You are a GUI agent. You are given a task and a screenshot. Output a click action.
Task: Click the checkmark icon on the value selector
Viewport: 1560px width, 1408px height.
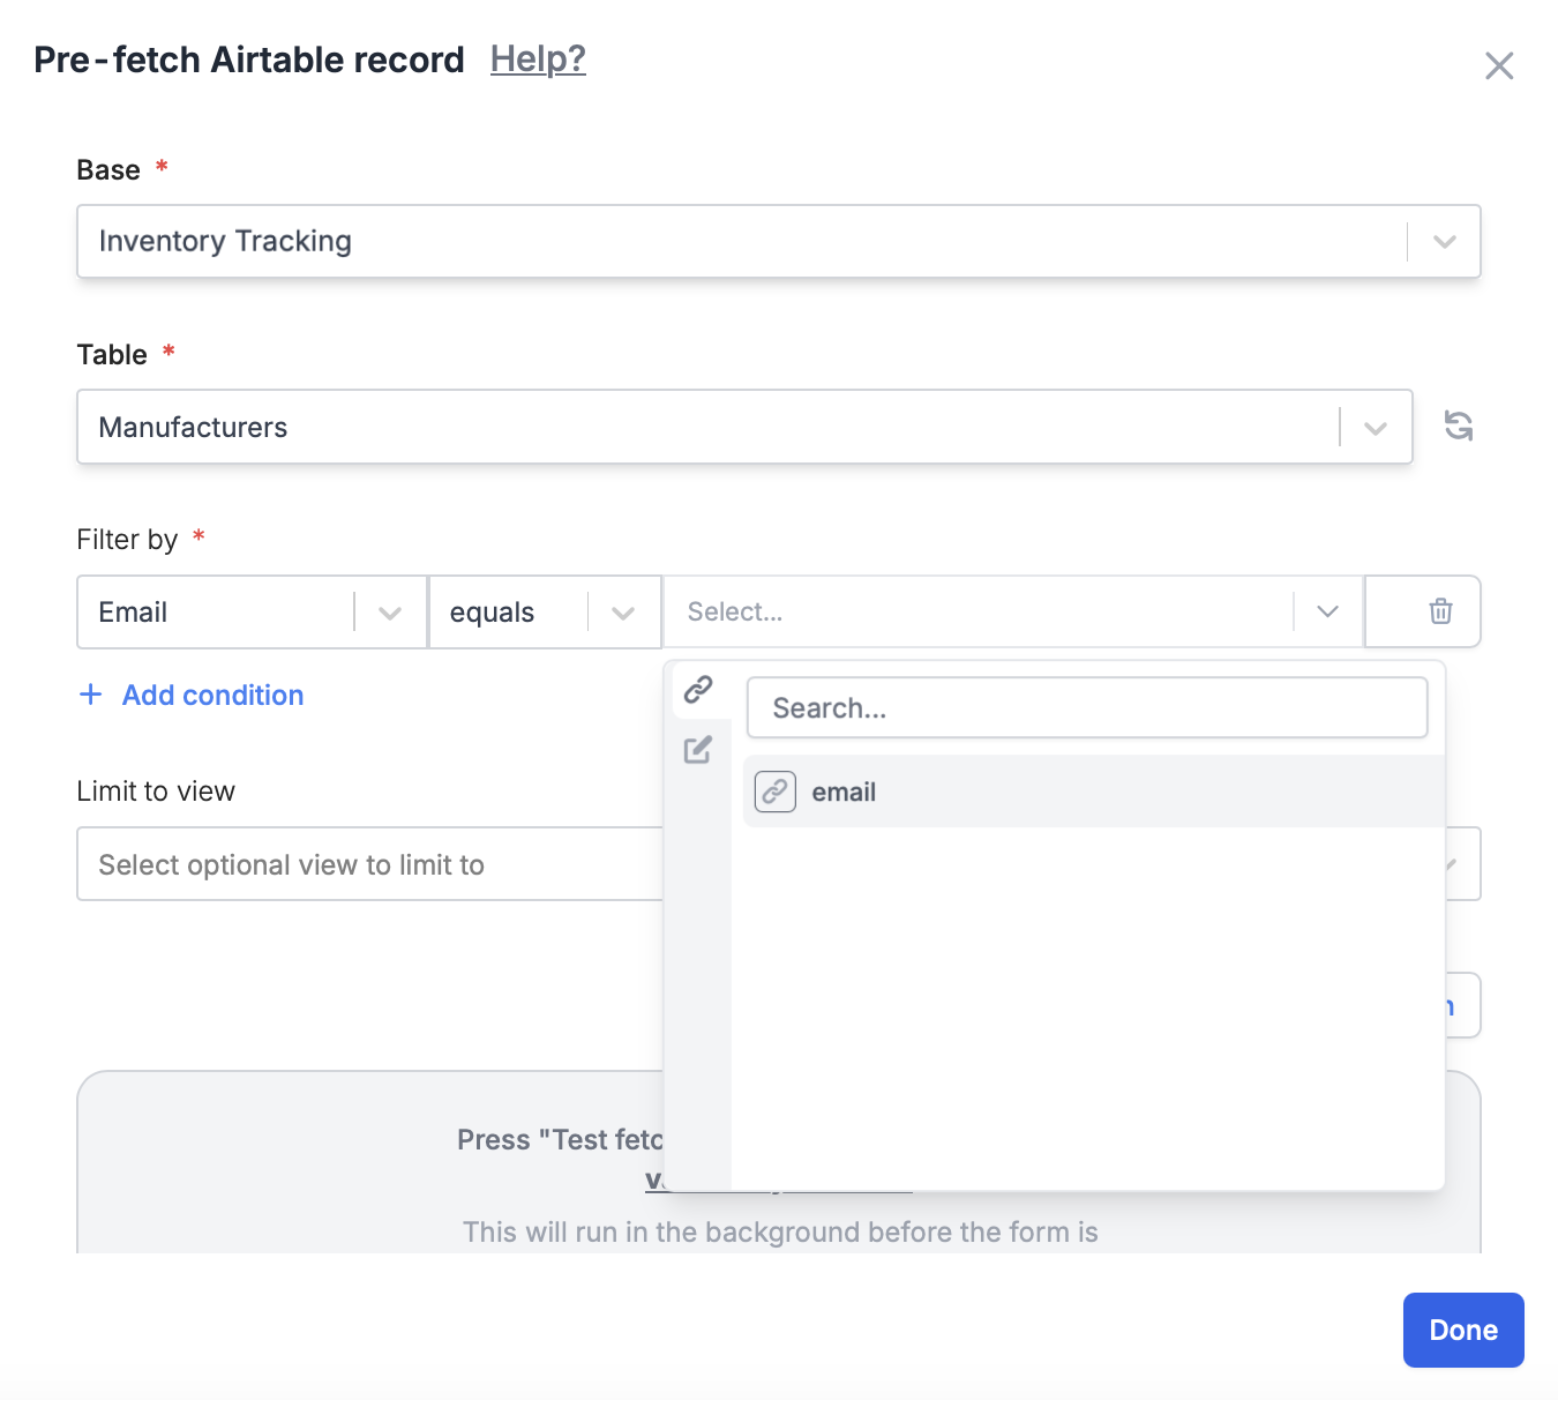1327,611
